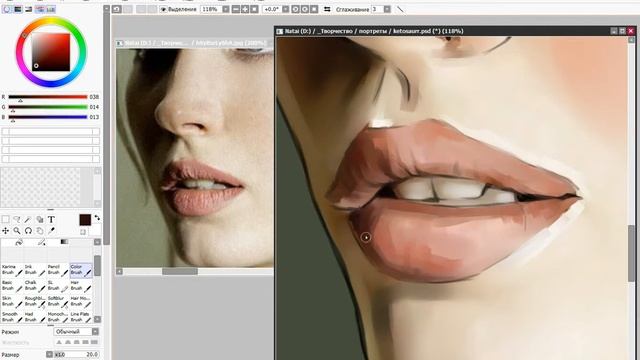640x360 pixels.
Task: Select the Hair Brush preset
Action: [81, 286]
